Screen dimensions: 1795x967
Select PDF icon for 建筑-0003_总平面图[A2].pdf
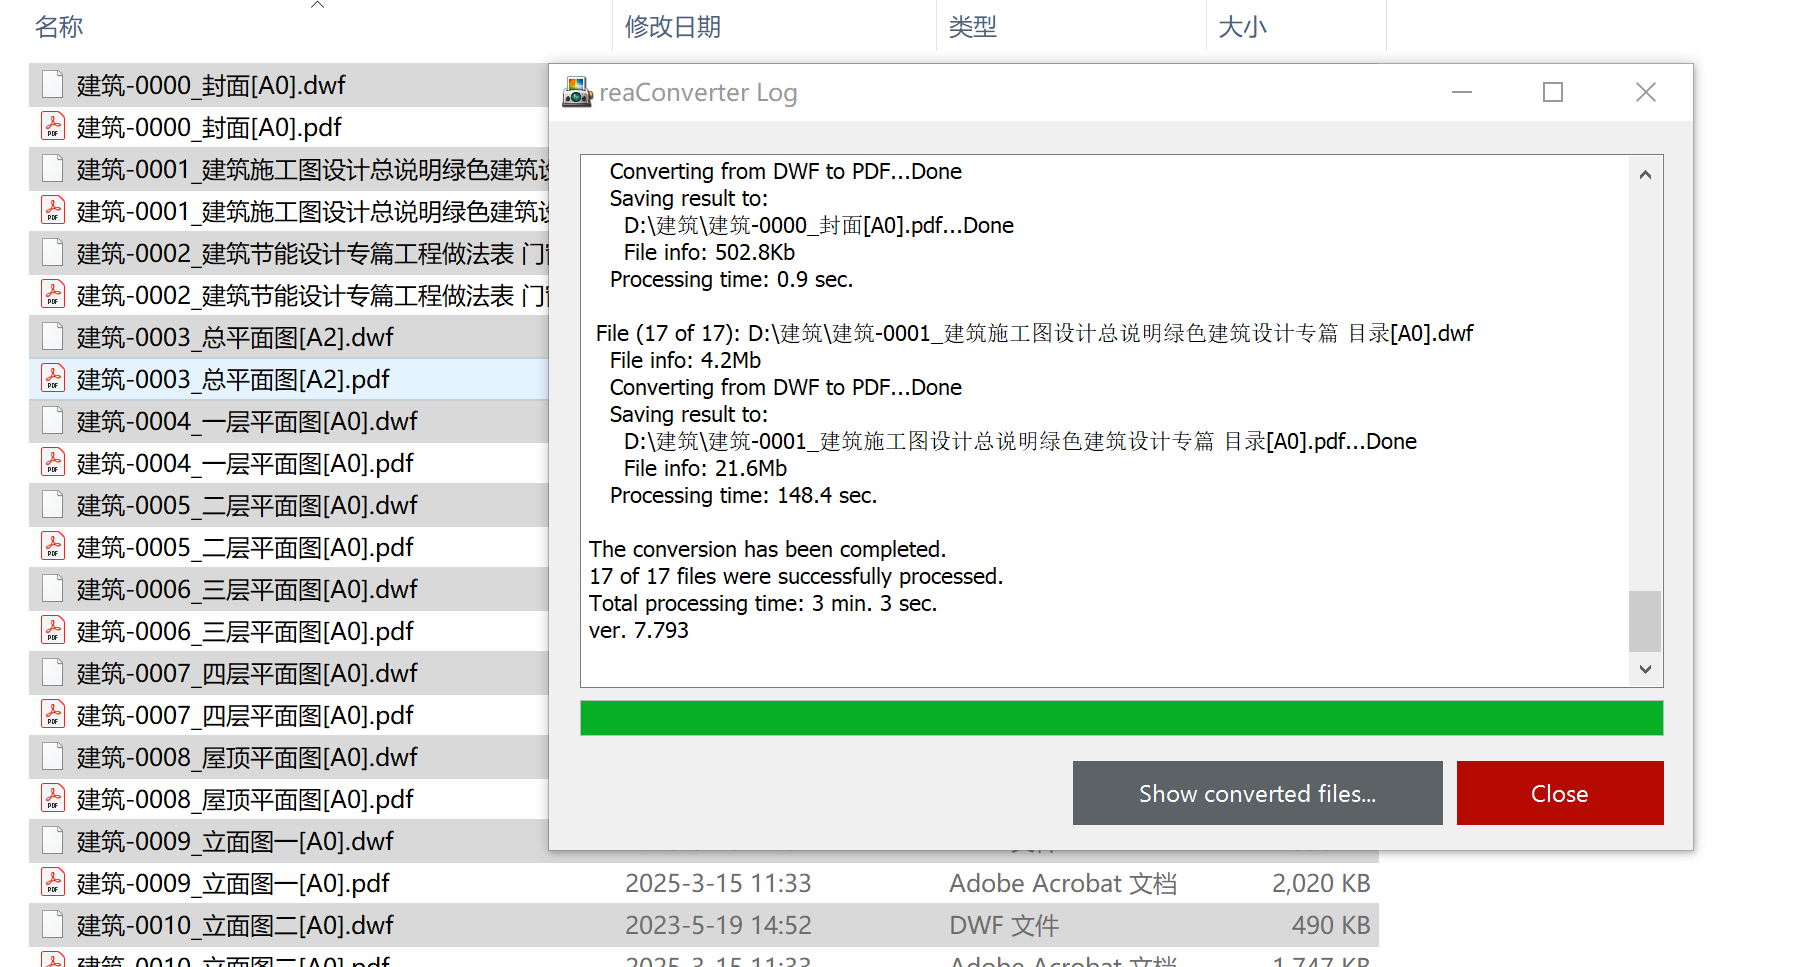(x=53, y=379)
